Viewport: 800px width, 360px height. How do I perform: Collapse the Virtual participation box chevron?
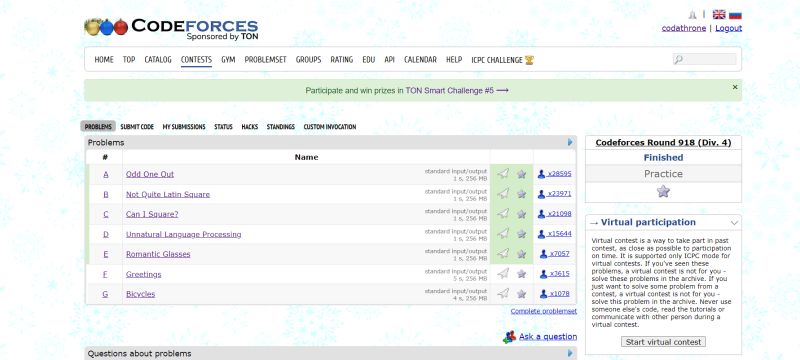pos(734,223)
